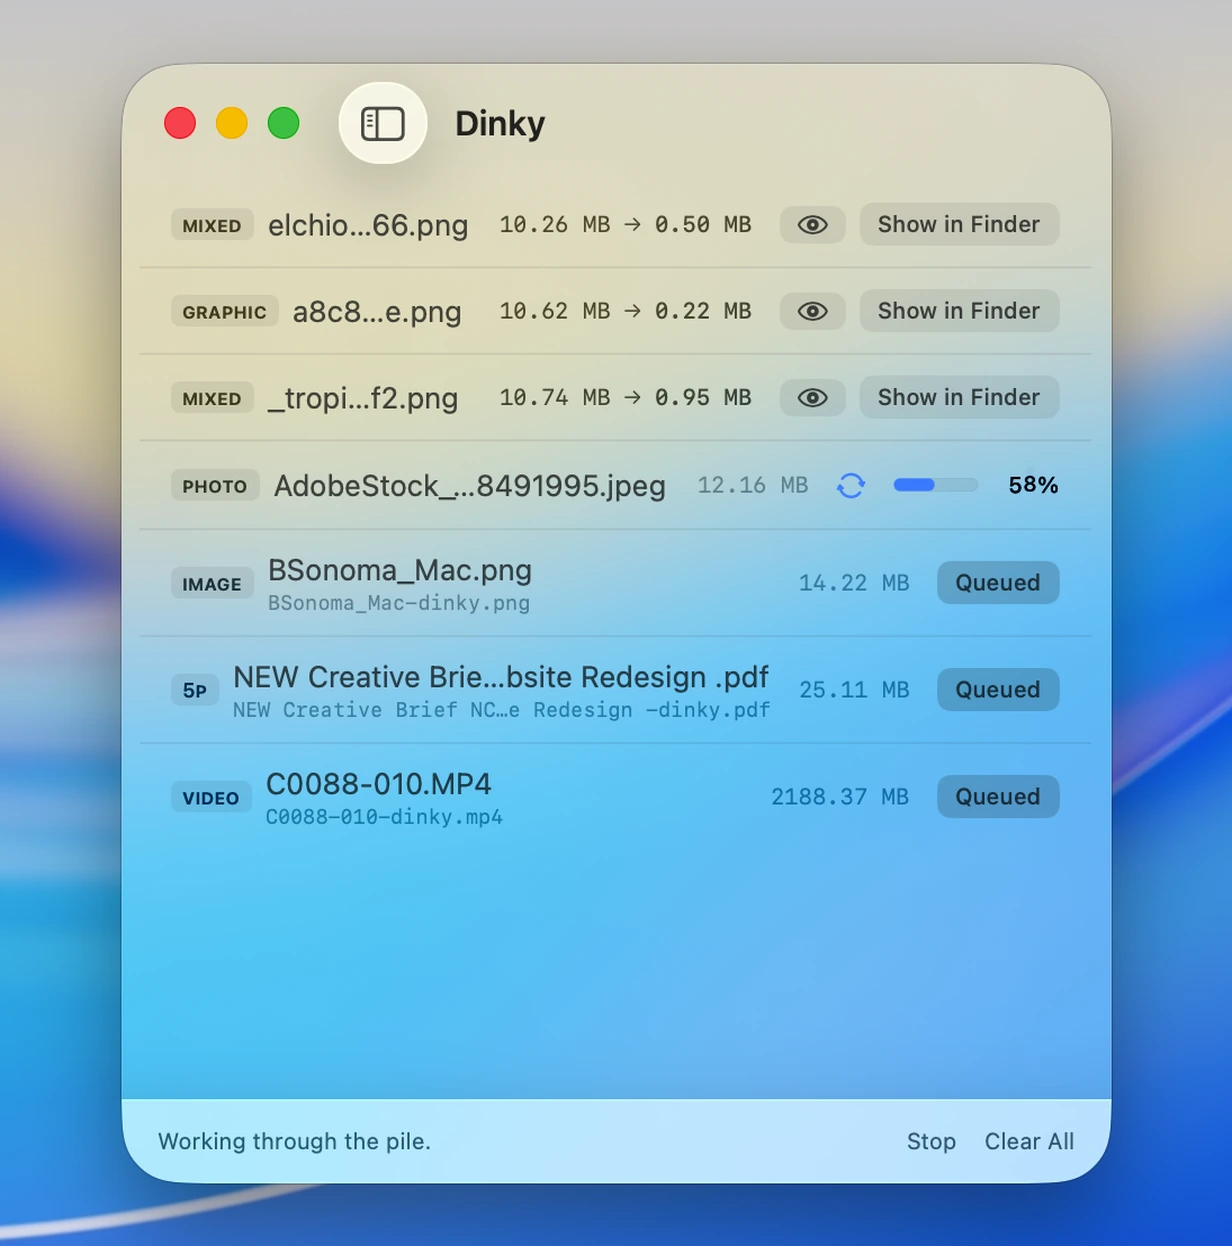The image size is (1232, 1246).
Task: Click Queued status on the Creative Brief PDF
Action: (x=997, y=690)
